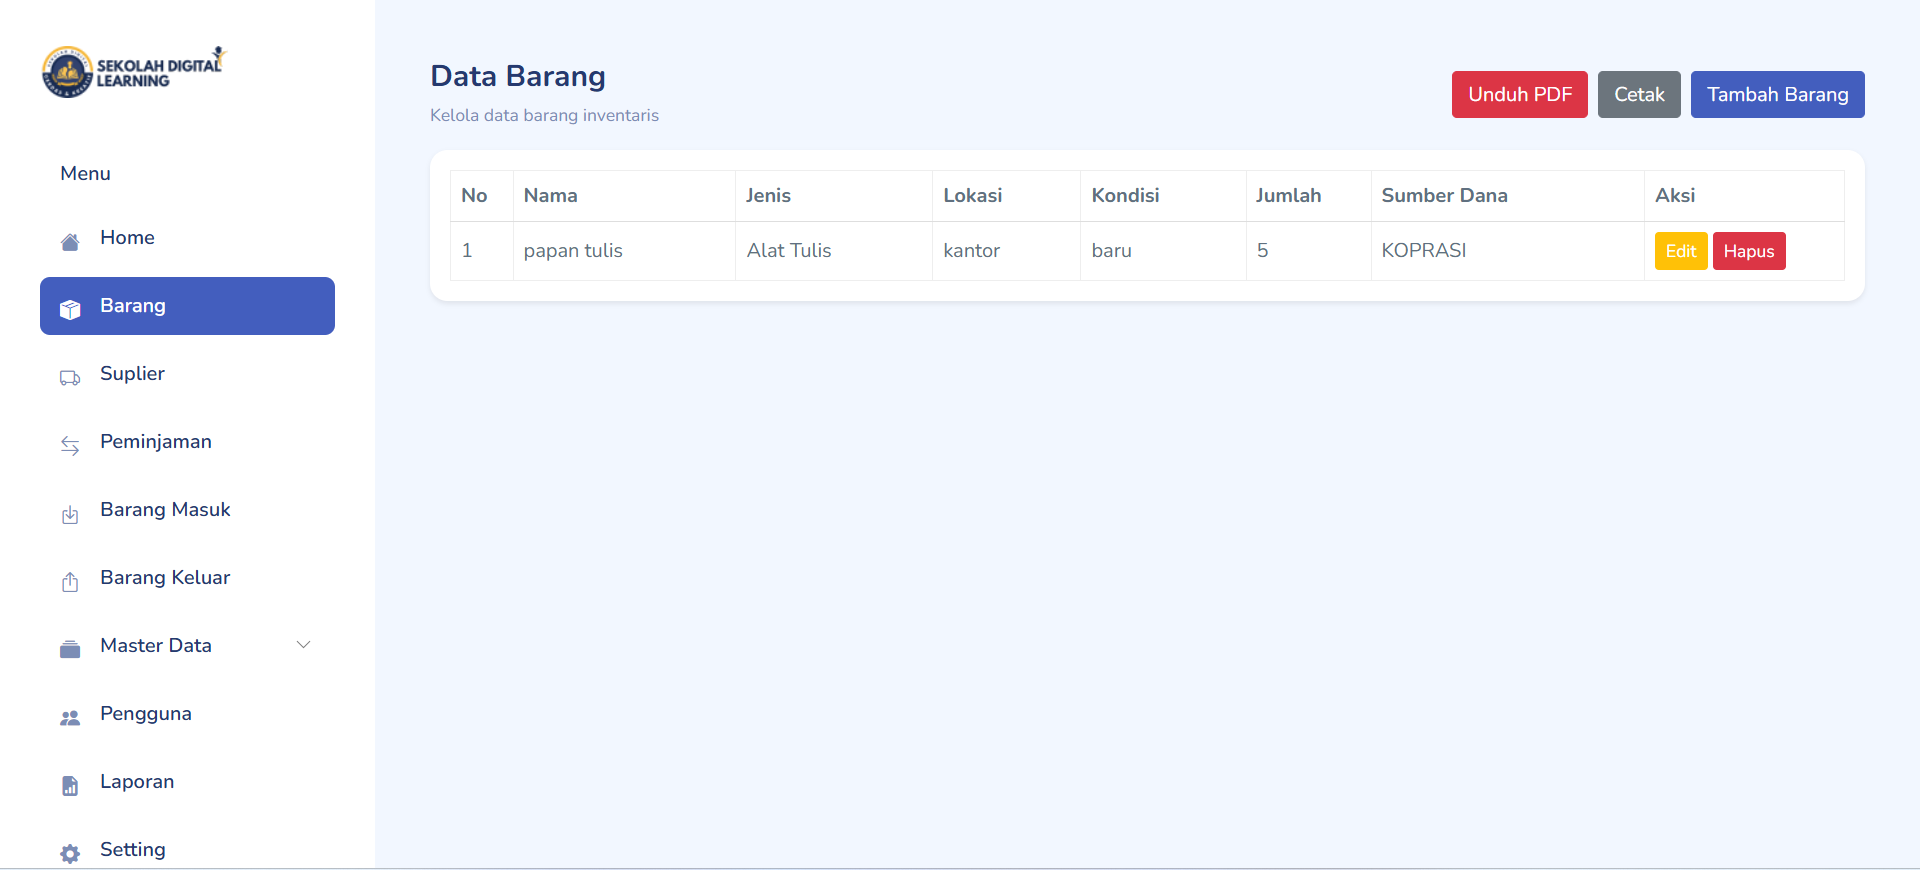The height and width of the screenshot is (870, 1920).
Task: Edit the papan tulis row
Action: click(1680, 251)
